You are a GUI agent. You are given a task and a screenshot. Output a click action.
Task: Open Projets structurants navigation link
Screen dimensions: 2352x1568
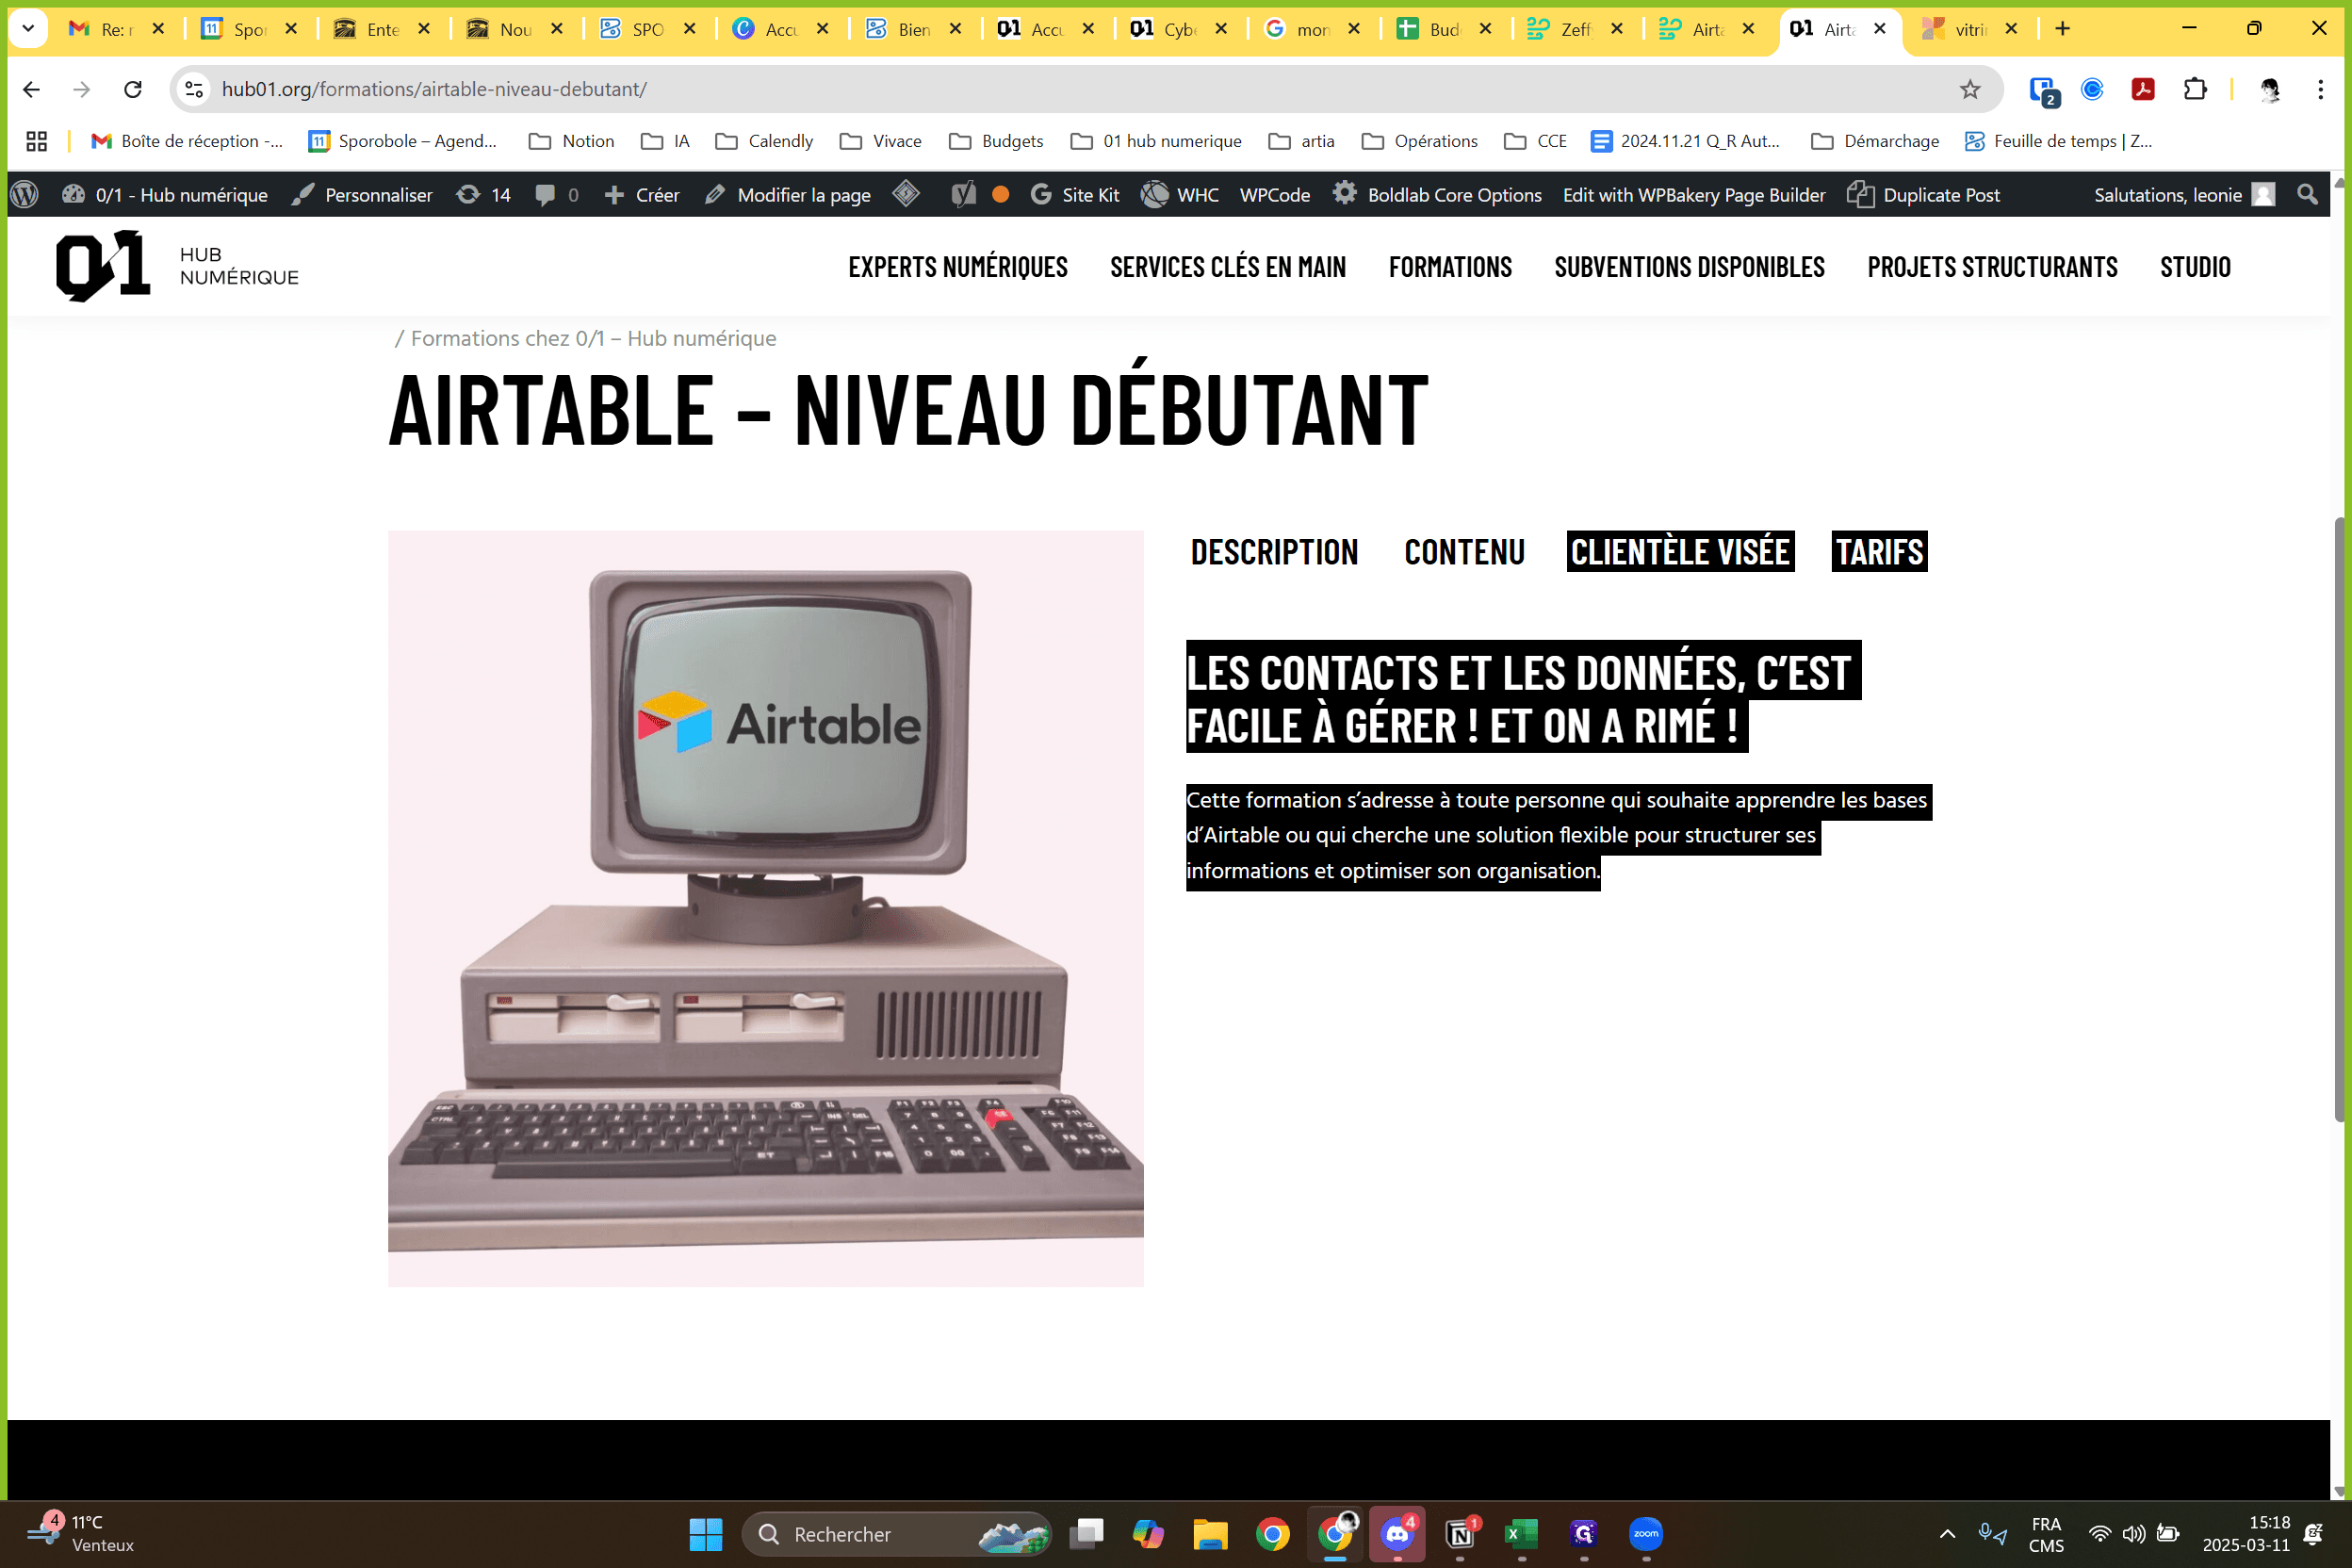click(x=1992, y=267)
